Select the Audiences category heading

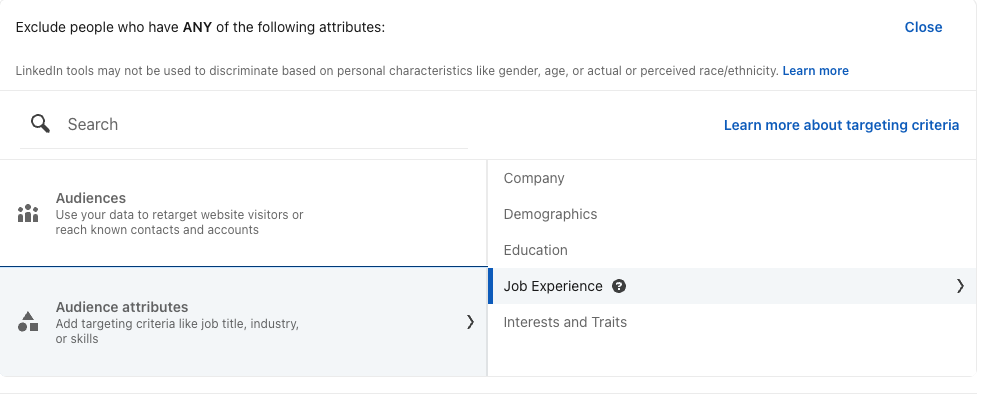point(91,198)
